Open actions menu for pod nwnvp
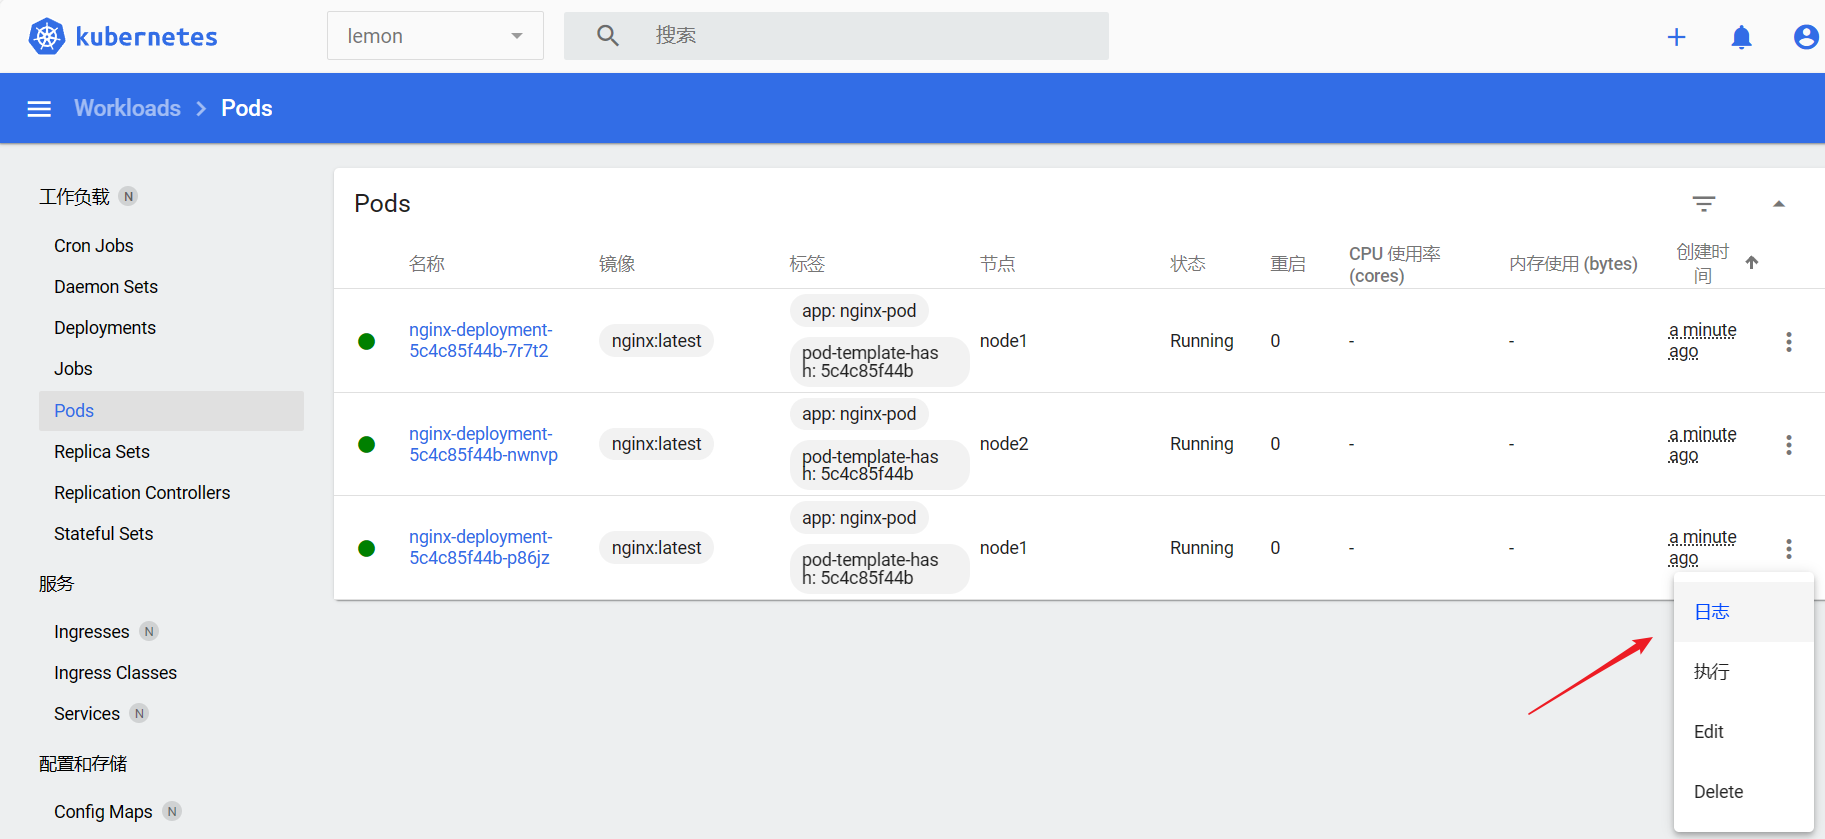 tap(1788, 445)
